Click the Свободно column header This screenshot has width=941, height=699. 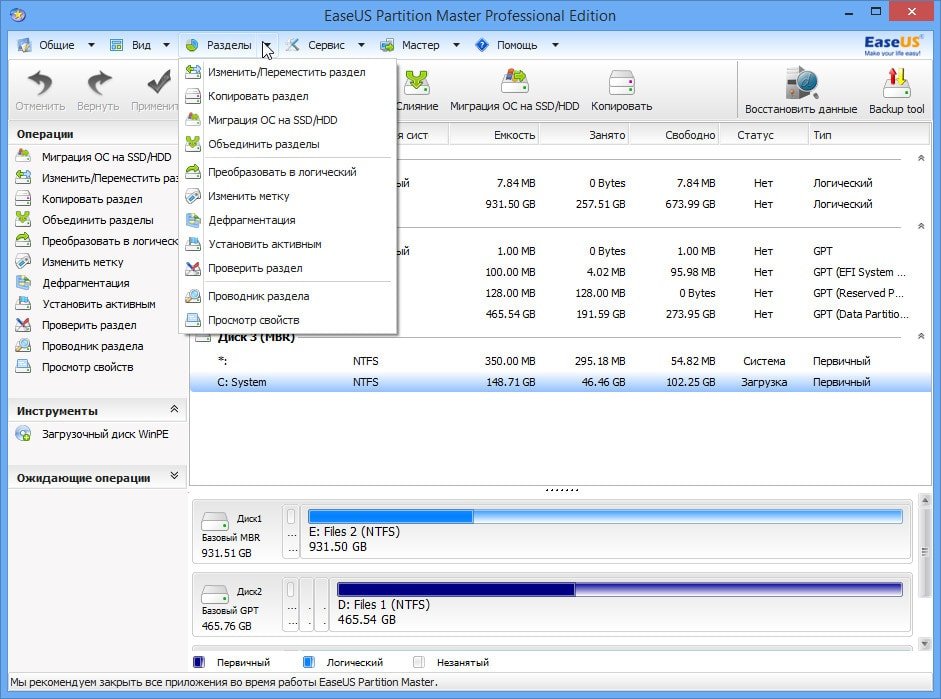tap(690, 135)
